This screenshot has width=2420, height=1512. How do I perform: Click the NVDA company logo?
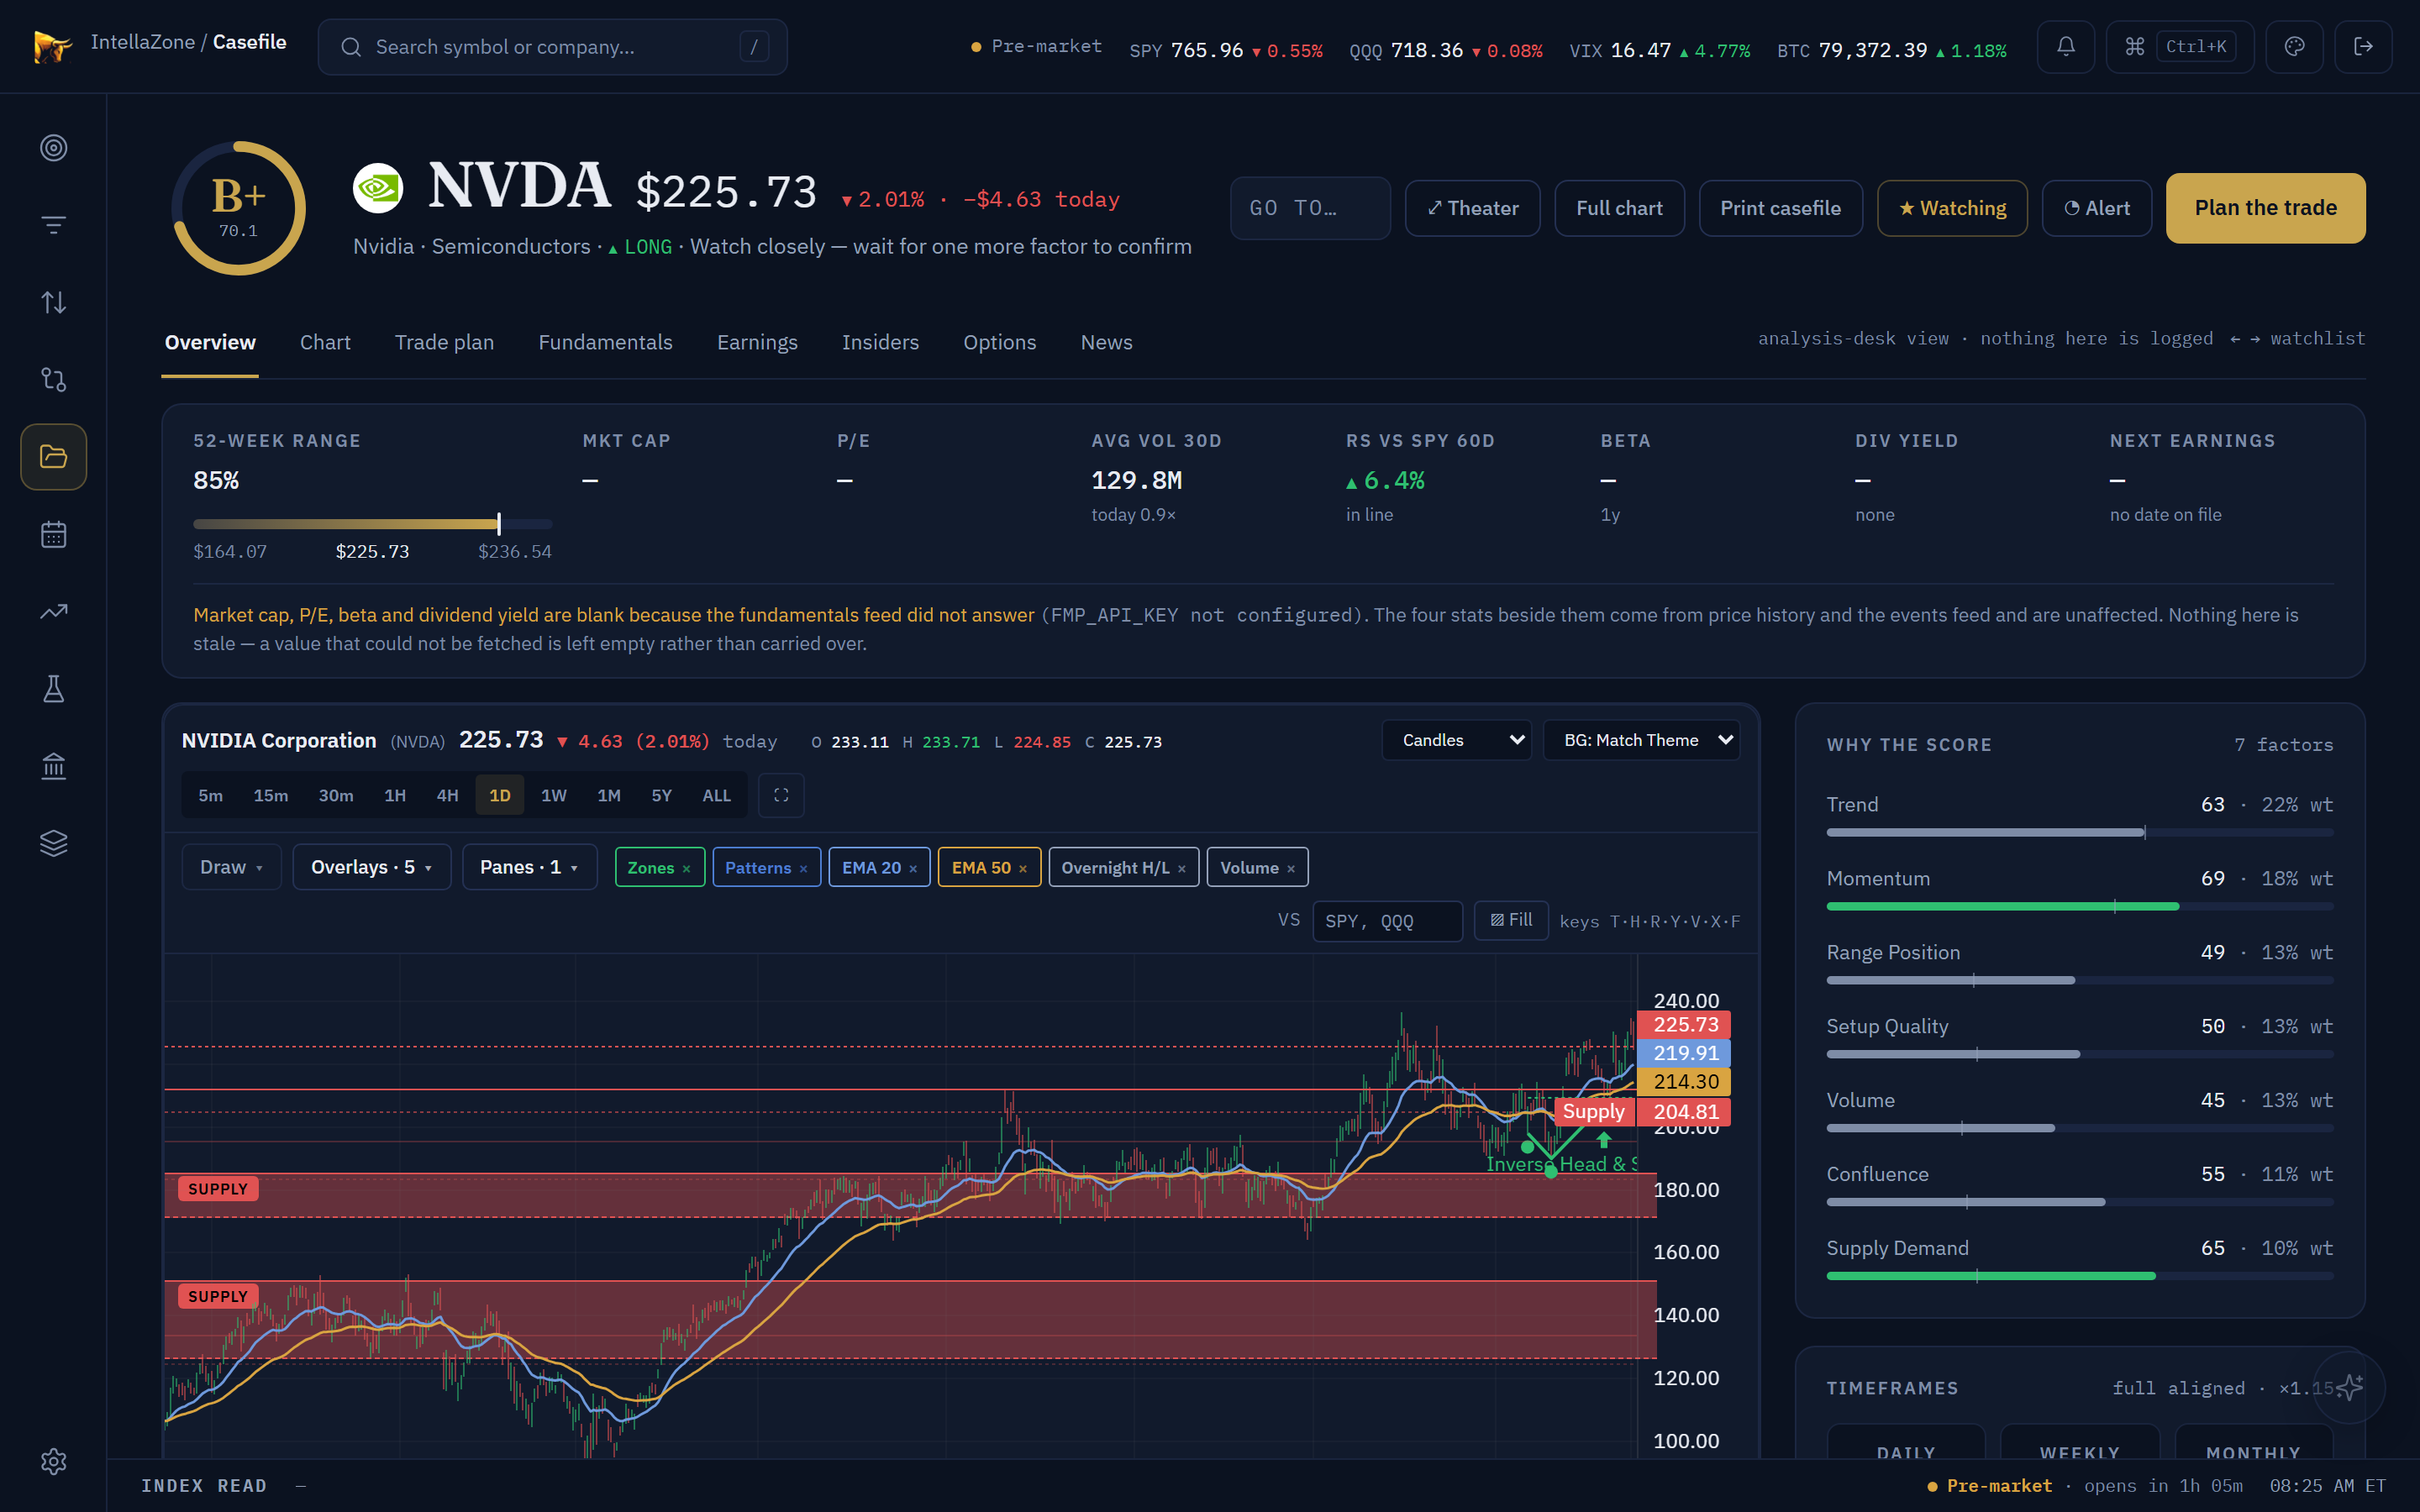[378, 188]
